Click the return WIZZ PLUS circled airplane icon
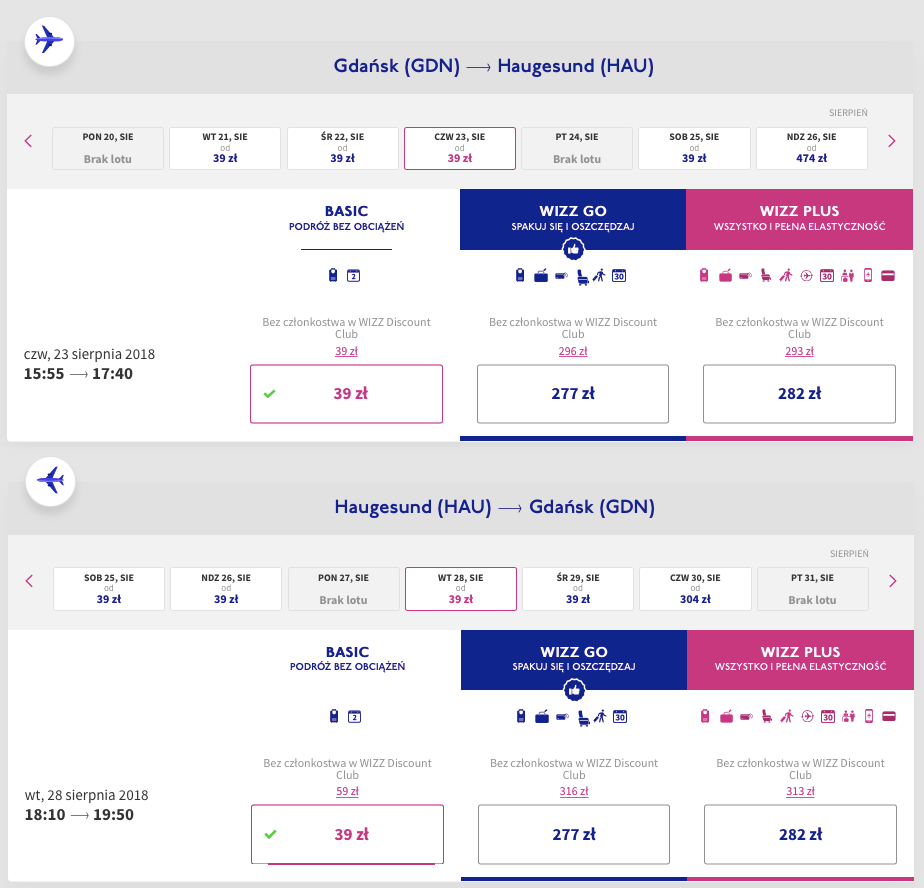The image size is (924, 888). 807,716
